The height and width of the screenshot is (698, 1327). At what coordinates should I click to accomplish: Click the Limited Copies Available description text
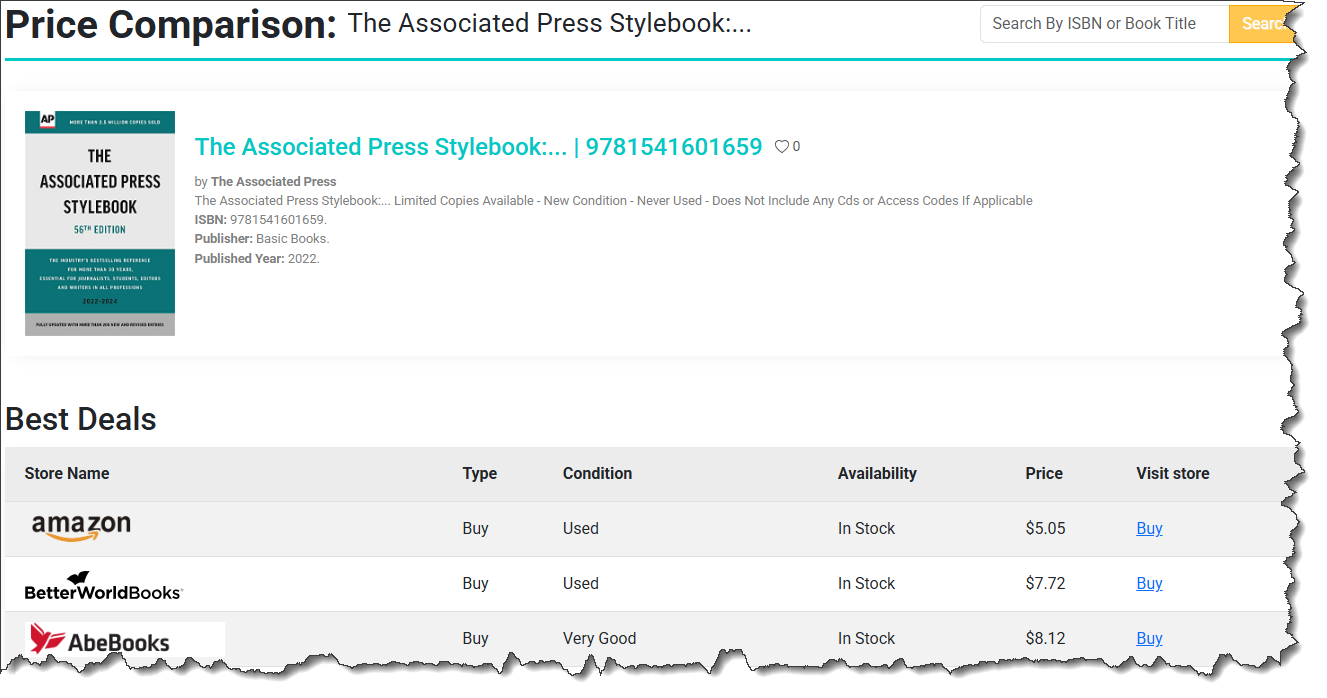click(x=613, y=201)
